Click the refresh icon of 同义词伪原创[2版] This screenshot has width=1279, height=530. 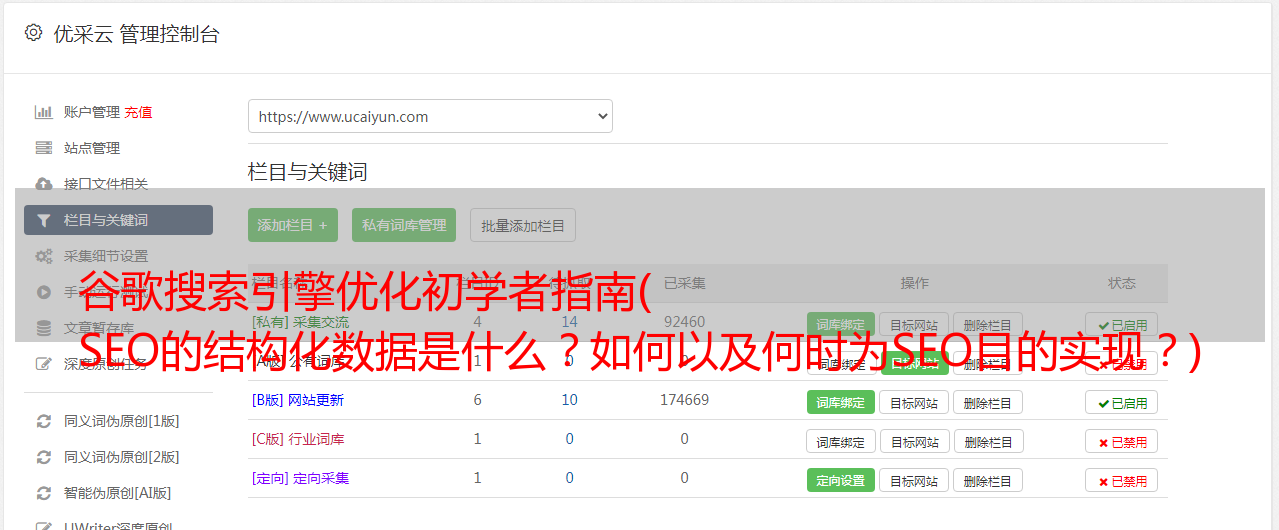pos(44,457)
